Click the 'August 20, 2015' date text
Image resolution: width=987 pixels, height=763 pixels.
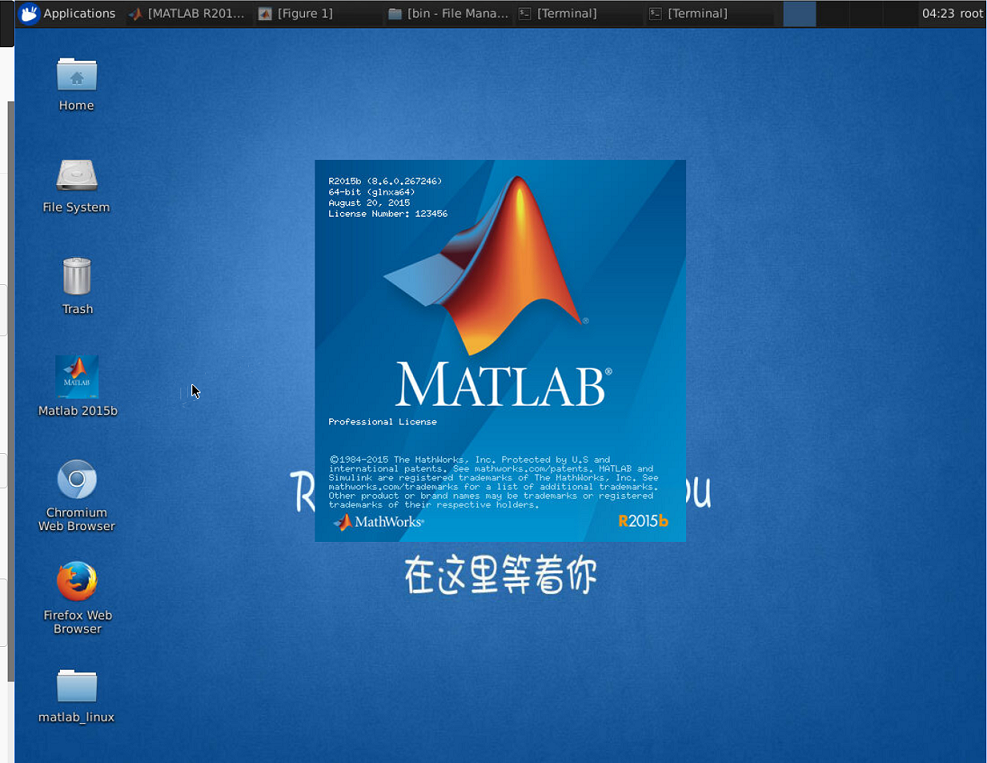[369, 203]
